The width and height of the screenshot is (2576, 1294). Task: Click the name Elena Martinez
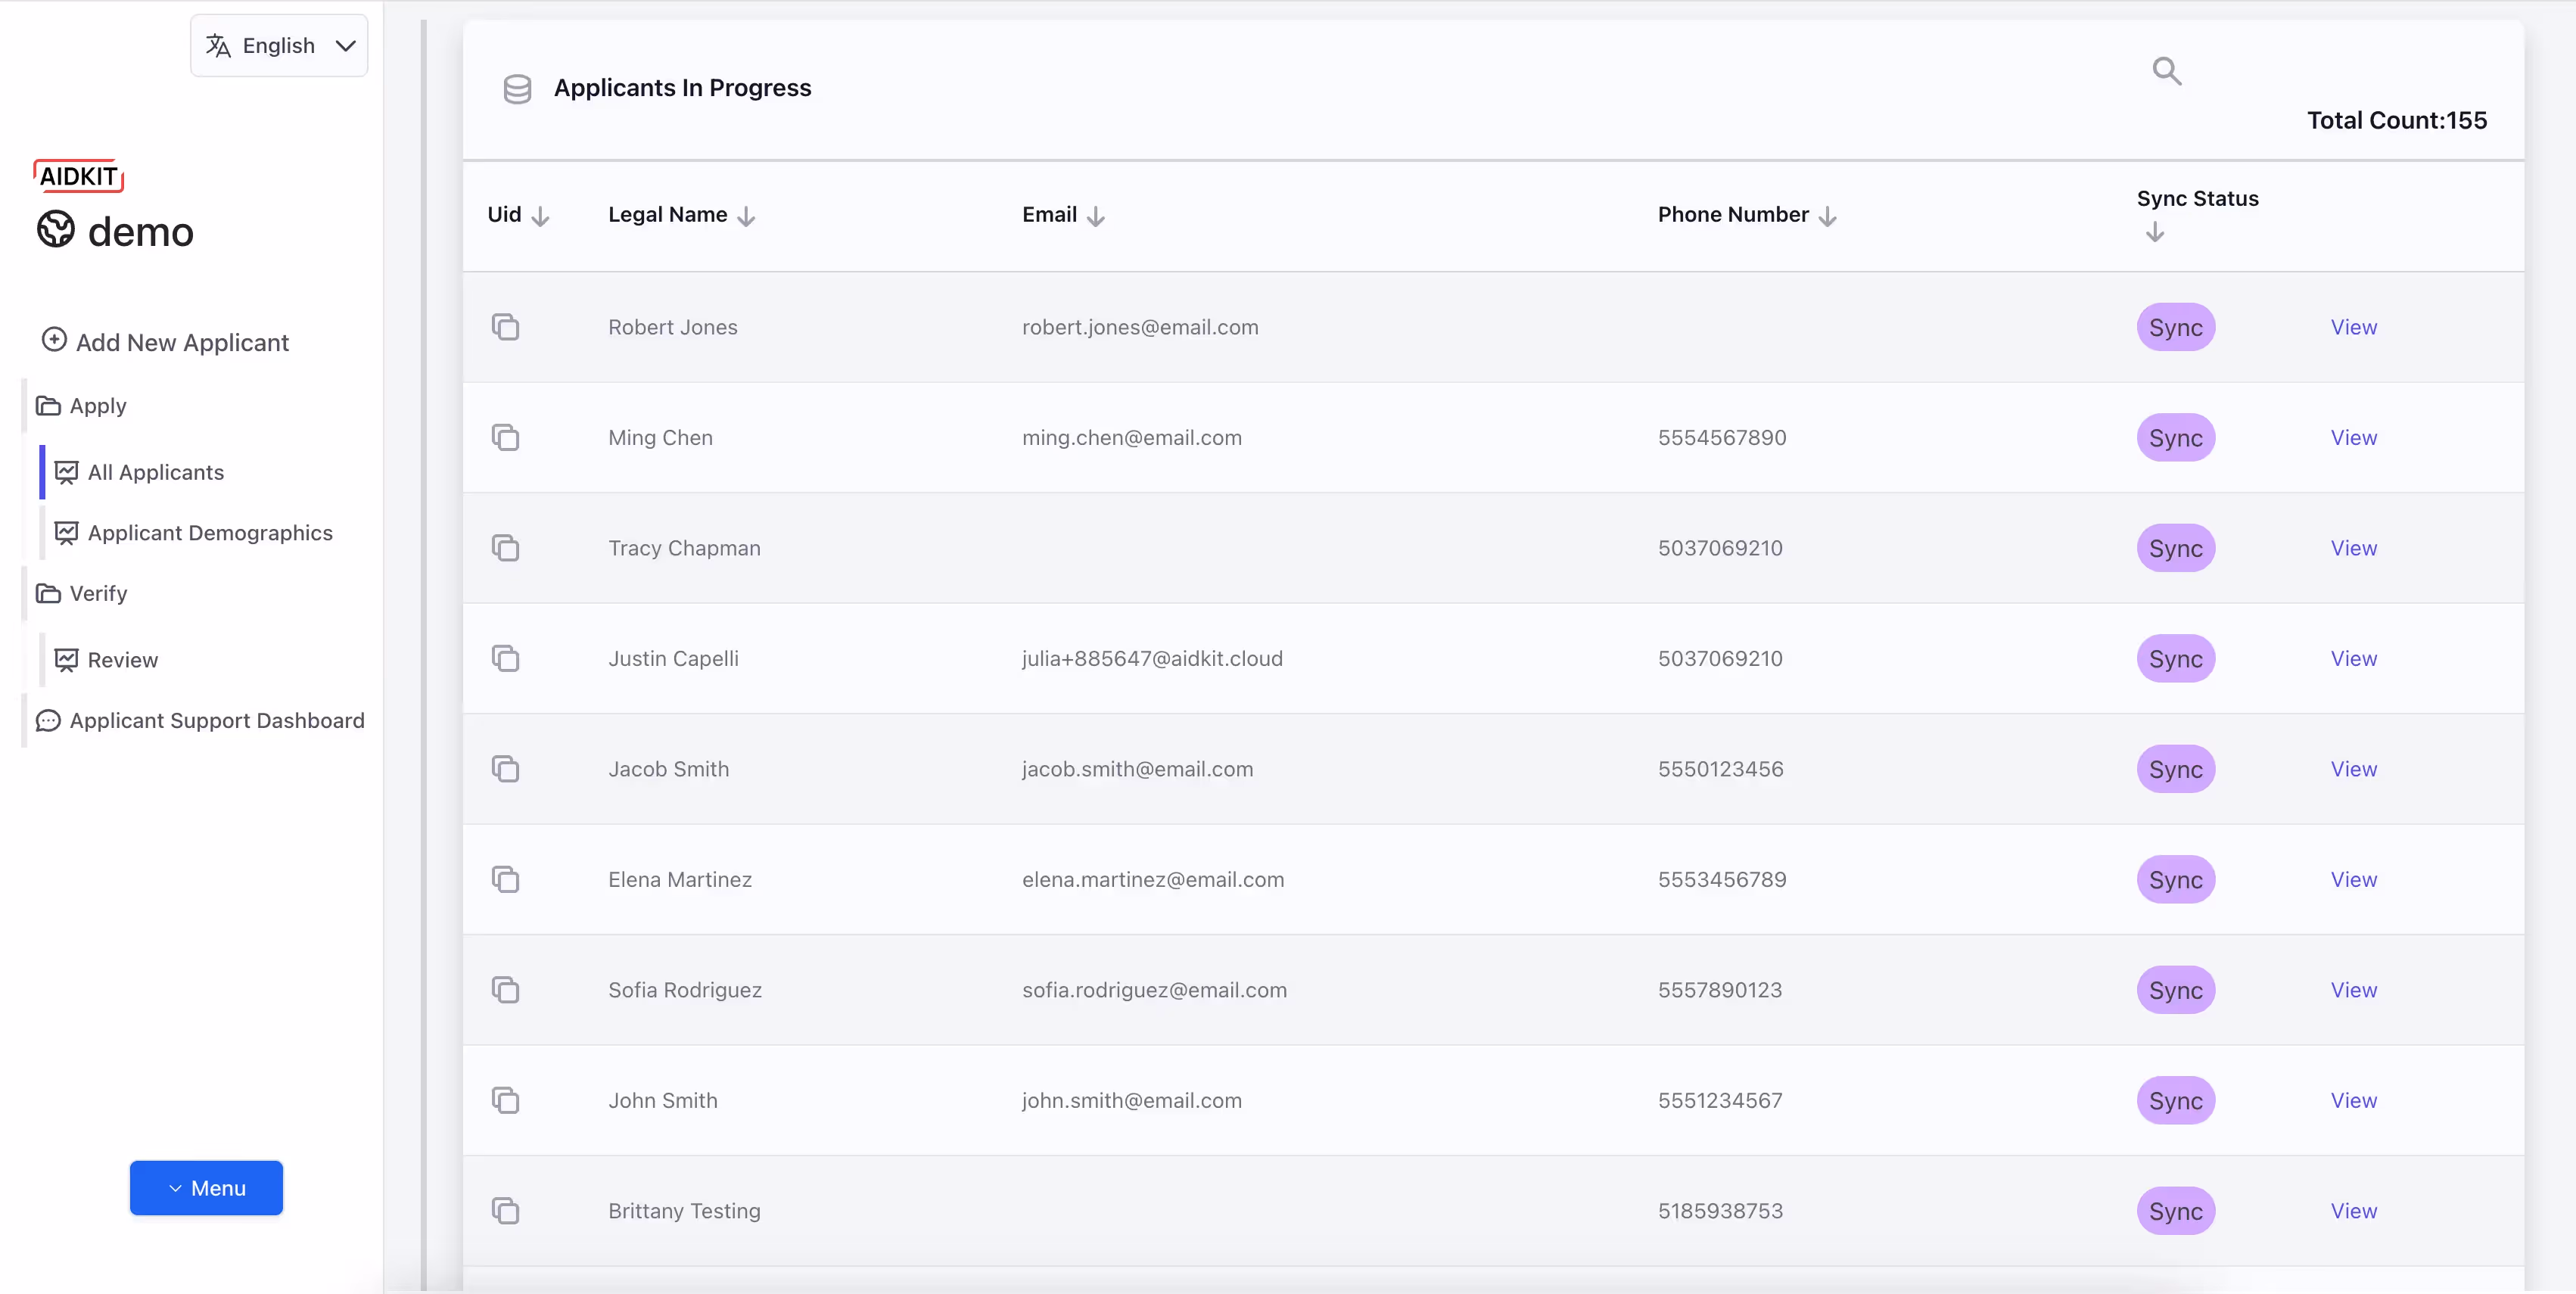(x=680, y=879)
